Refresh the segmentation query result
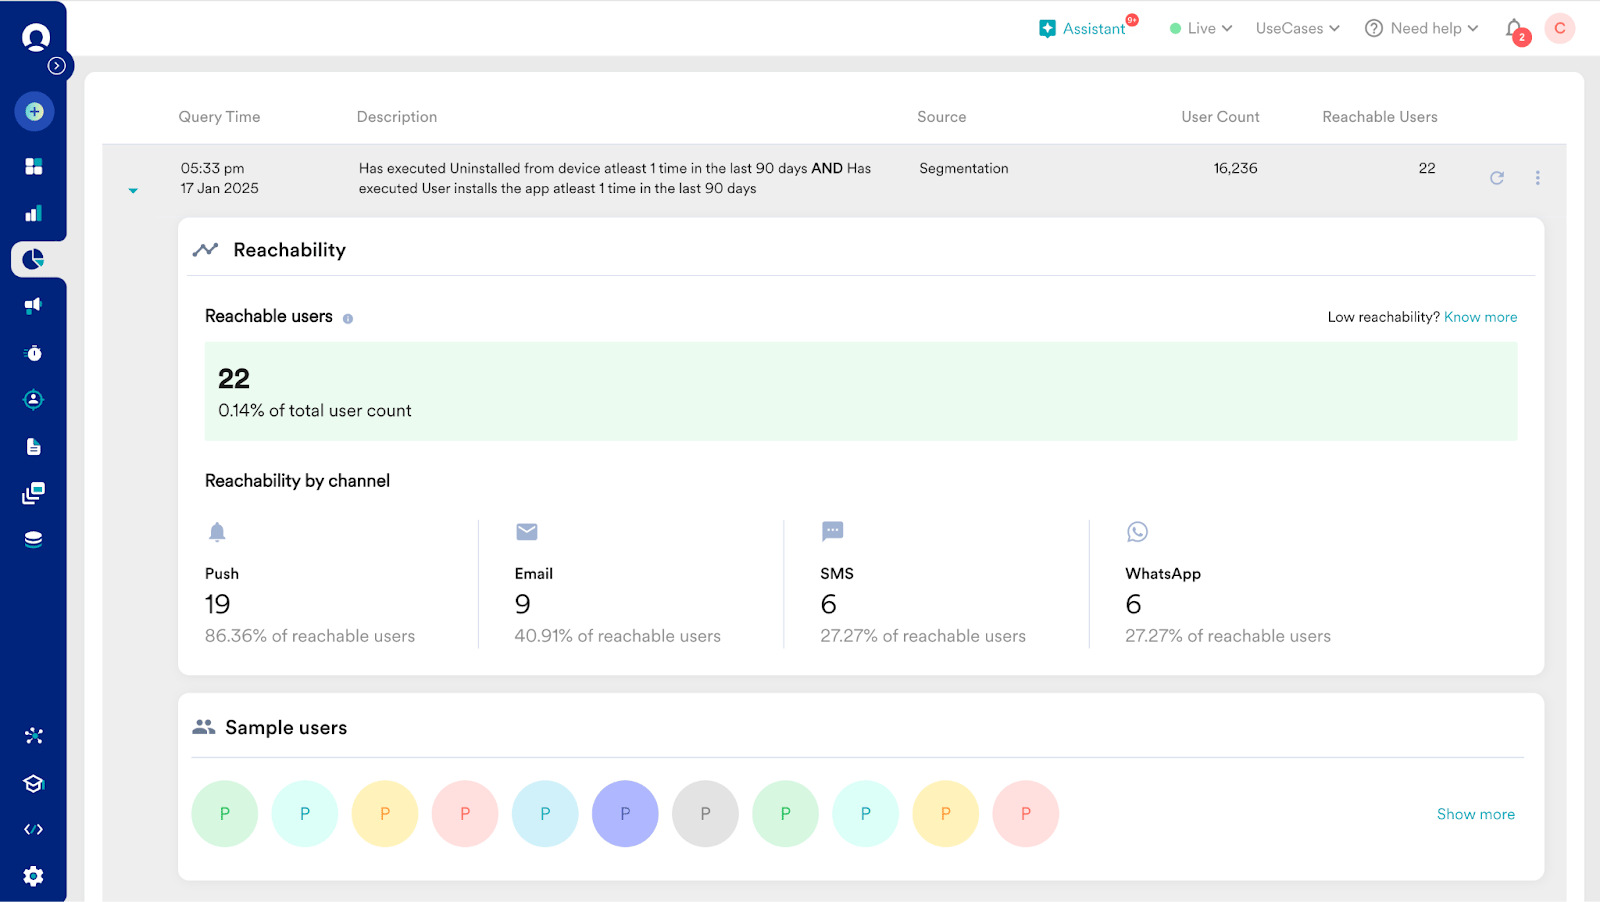This screenshot has height=902, width=1600. pyautogui.click(x=1497, y=178)
